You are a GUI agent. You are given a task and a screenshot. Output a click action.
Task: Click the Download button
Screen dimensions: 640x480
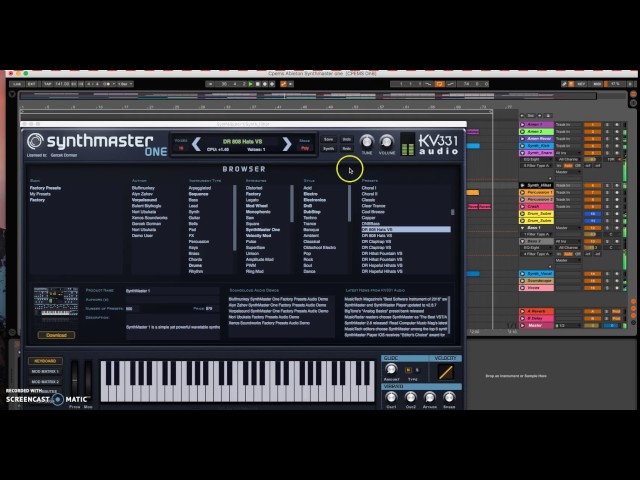pyautogui.click(x=56, y=335)
